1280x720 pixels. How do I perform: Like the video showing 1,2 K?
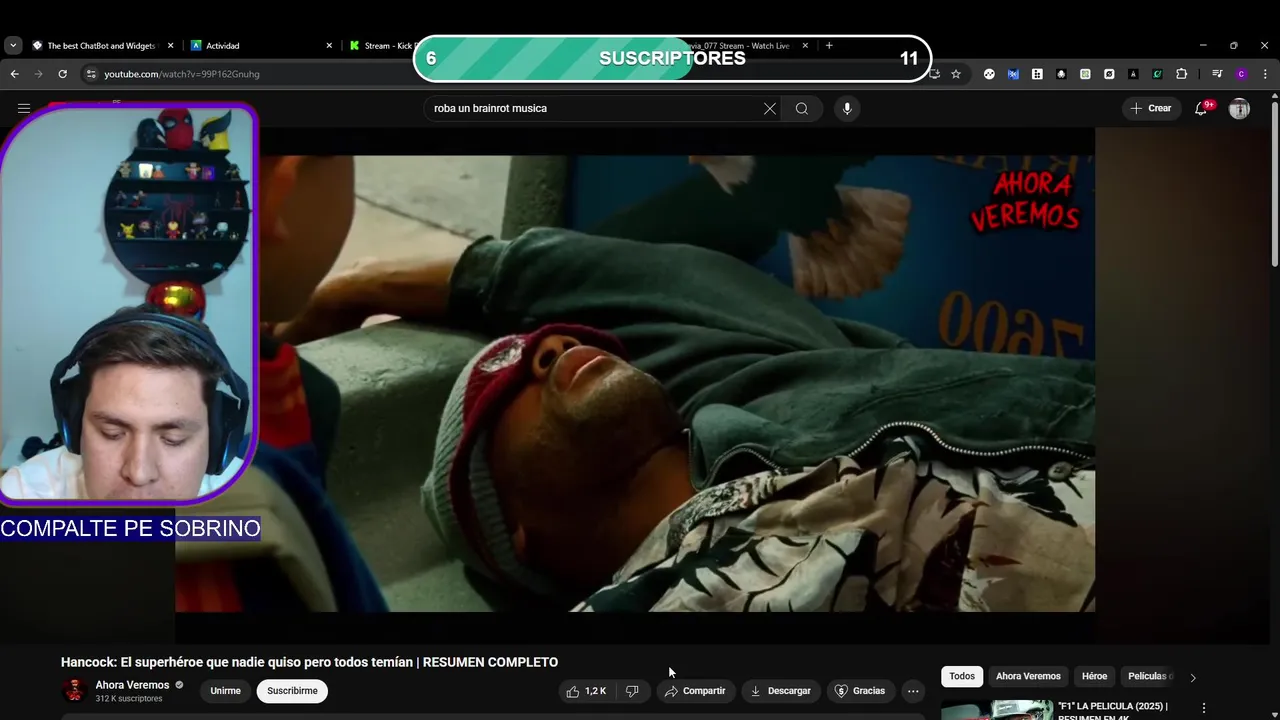pyautogui.click(x=586, y=691)
